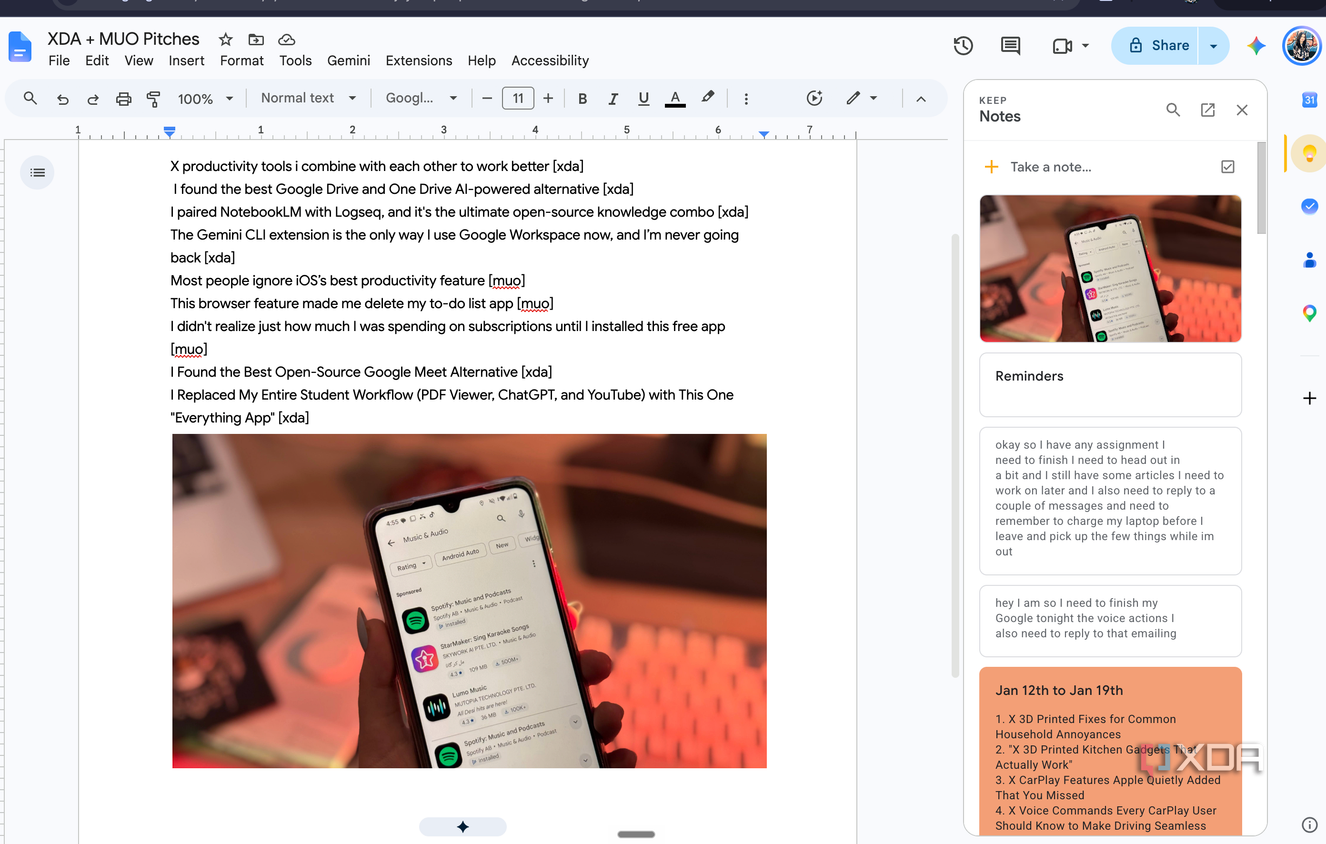This screenshot has width=1326, height=844.
Task: Increase font size with plus button
Action: pyautogui.click(x=548, y=99)
